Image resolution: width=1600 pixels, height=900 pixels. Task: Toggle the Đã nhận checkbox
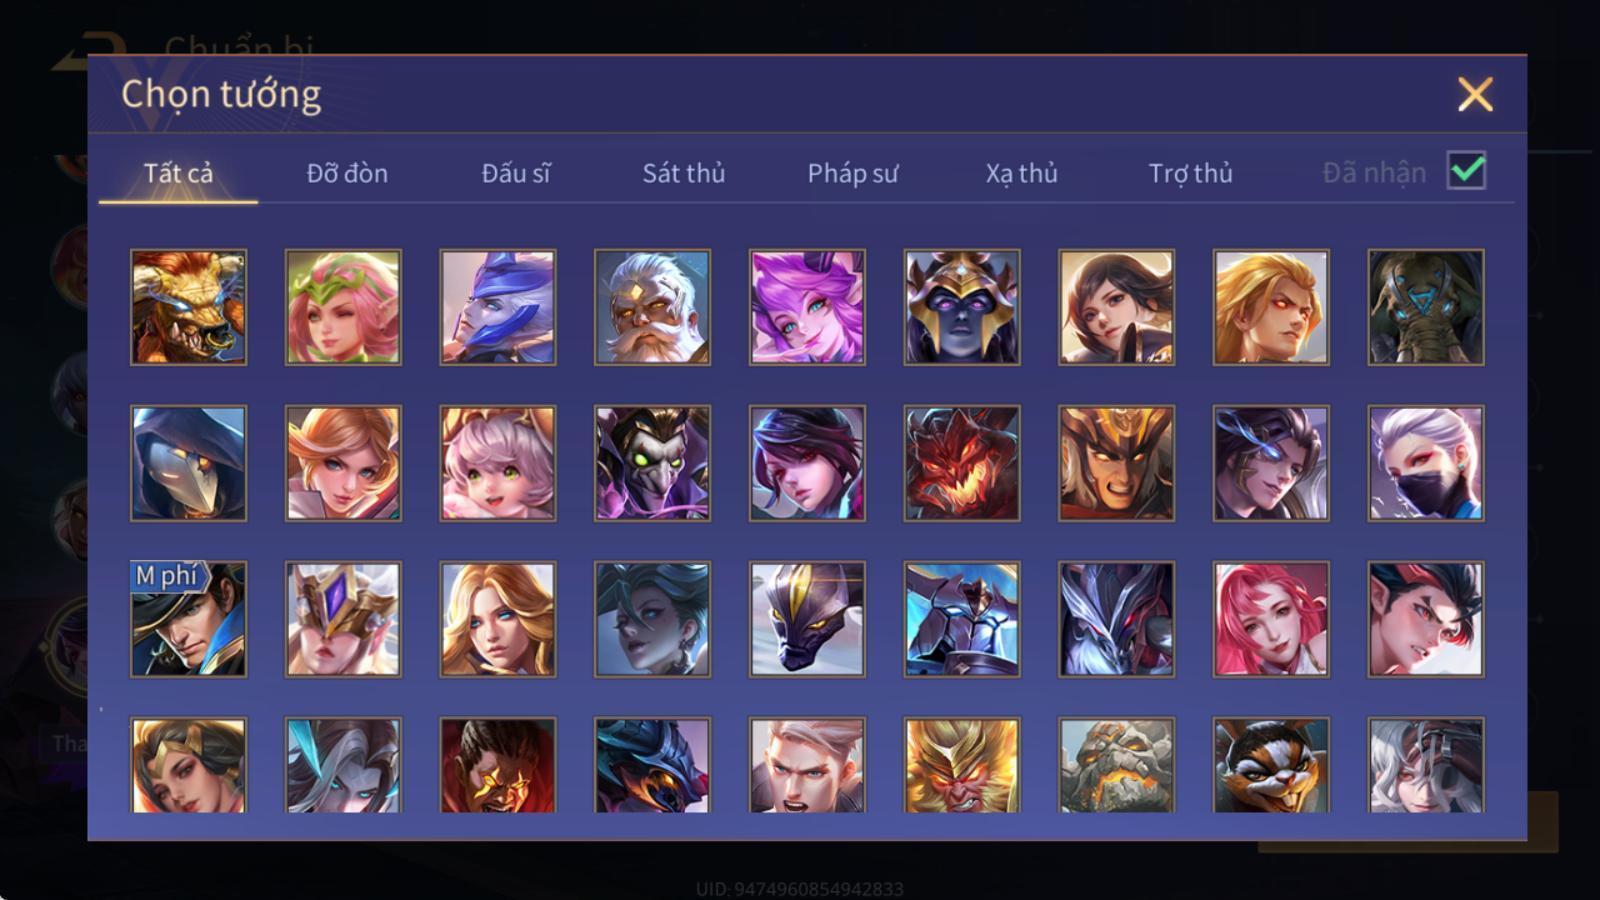[x=1466, y=171]
